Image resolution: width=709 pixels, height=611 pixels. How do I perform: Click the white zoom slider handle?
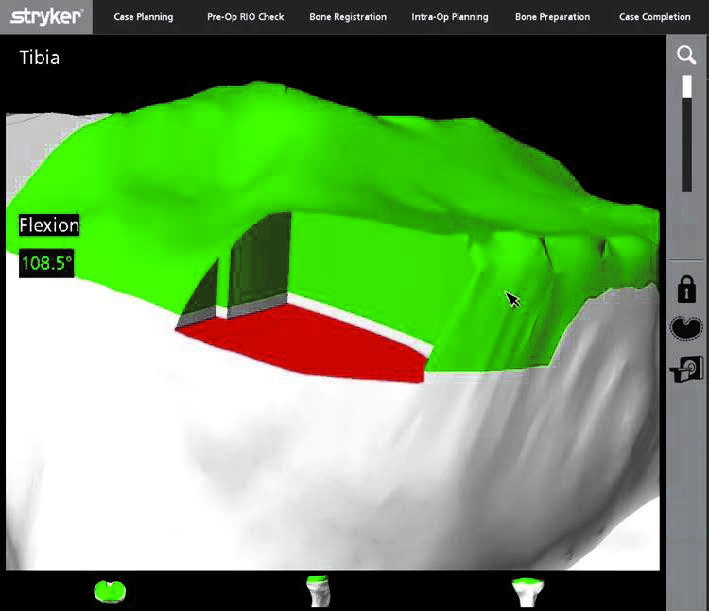(x=686, y=88)
